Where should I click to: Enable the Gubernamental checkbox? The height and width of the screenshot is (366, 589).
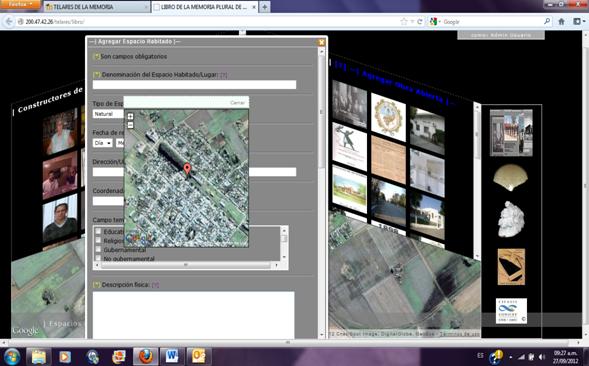point(98,250)
